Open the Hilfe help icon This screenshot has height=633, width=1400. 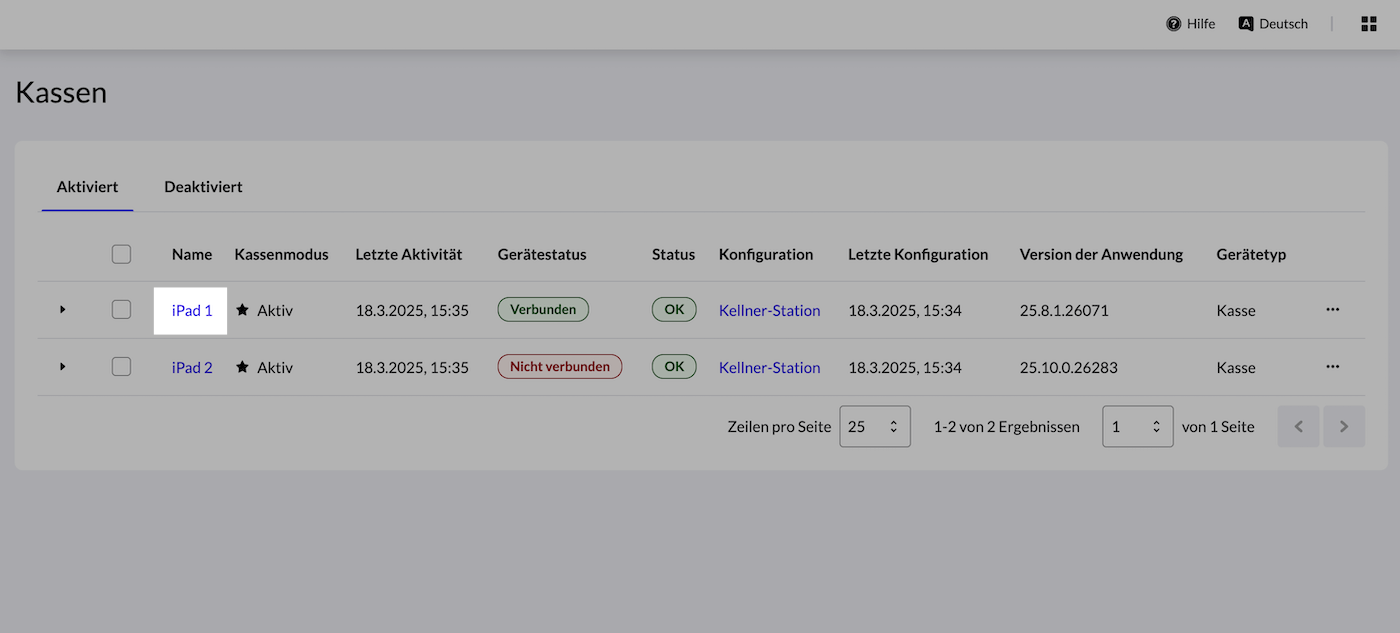click(1173, 24)
